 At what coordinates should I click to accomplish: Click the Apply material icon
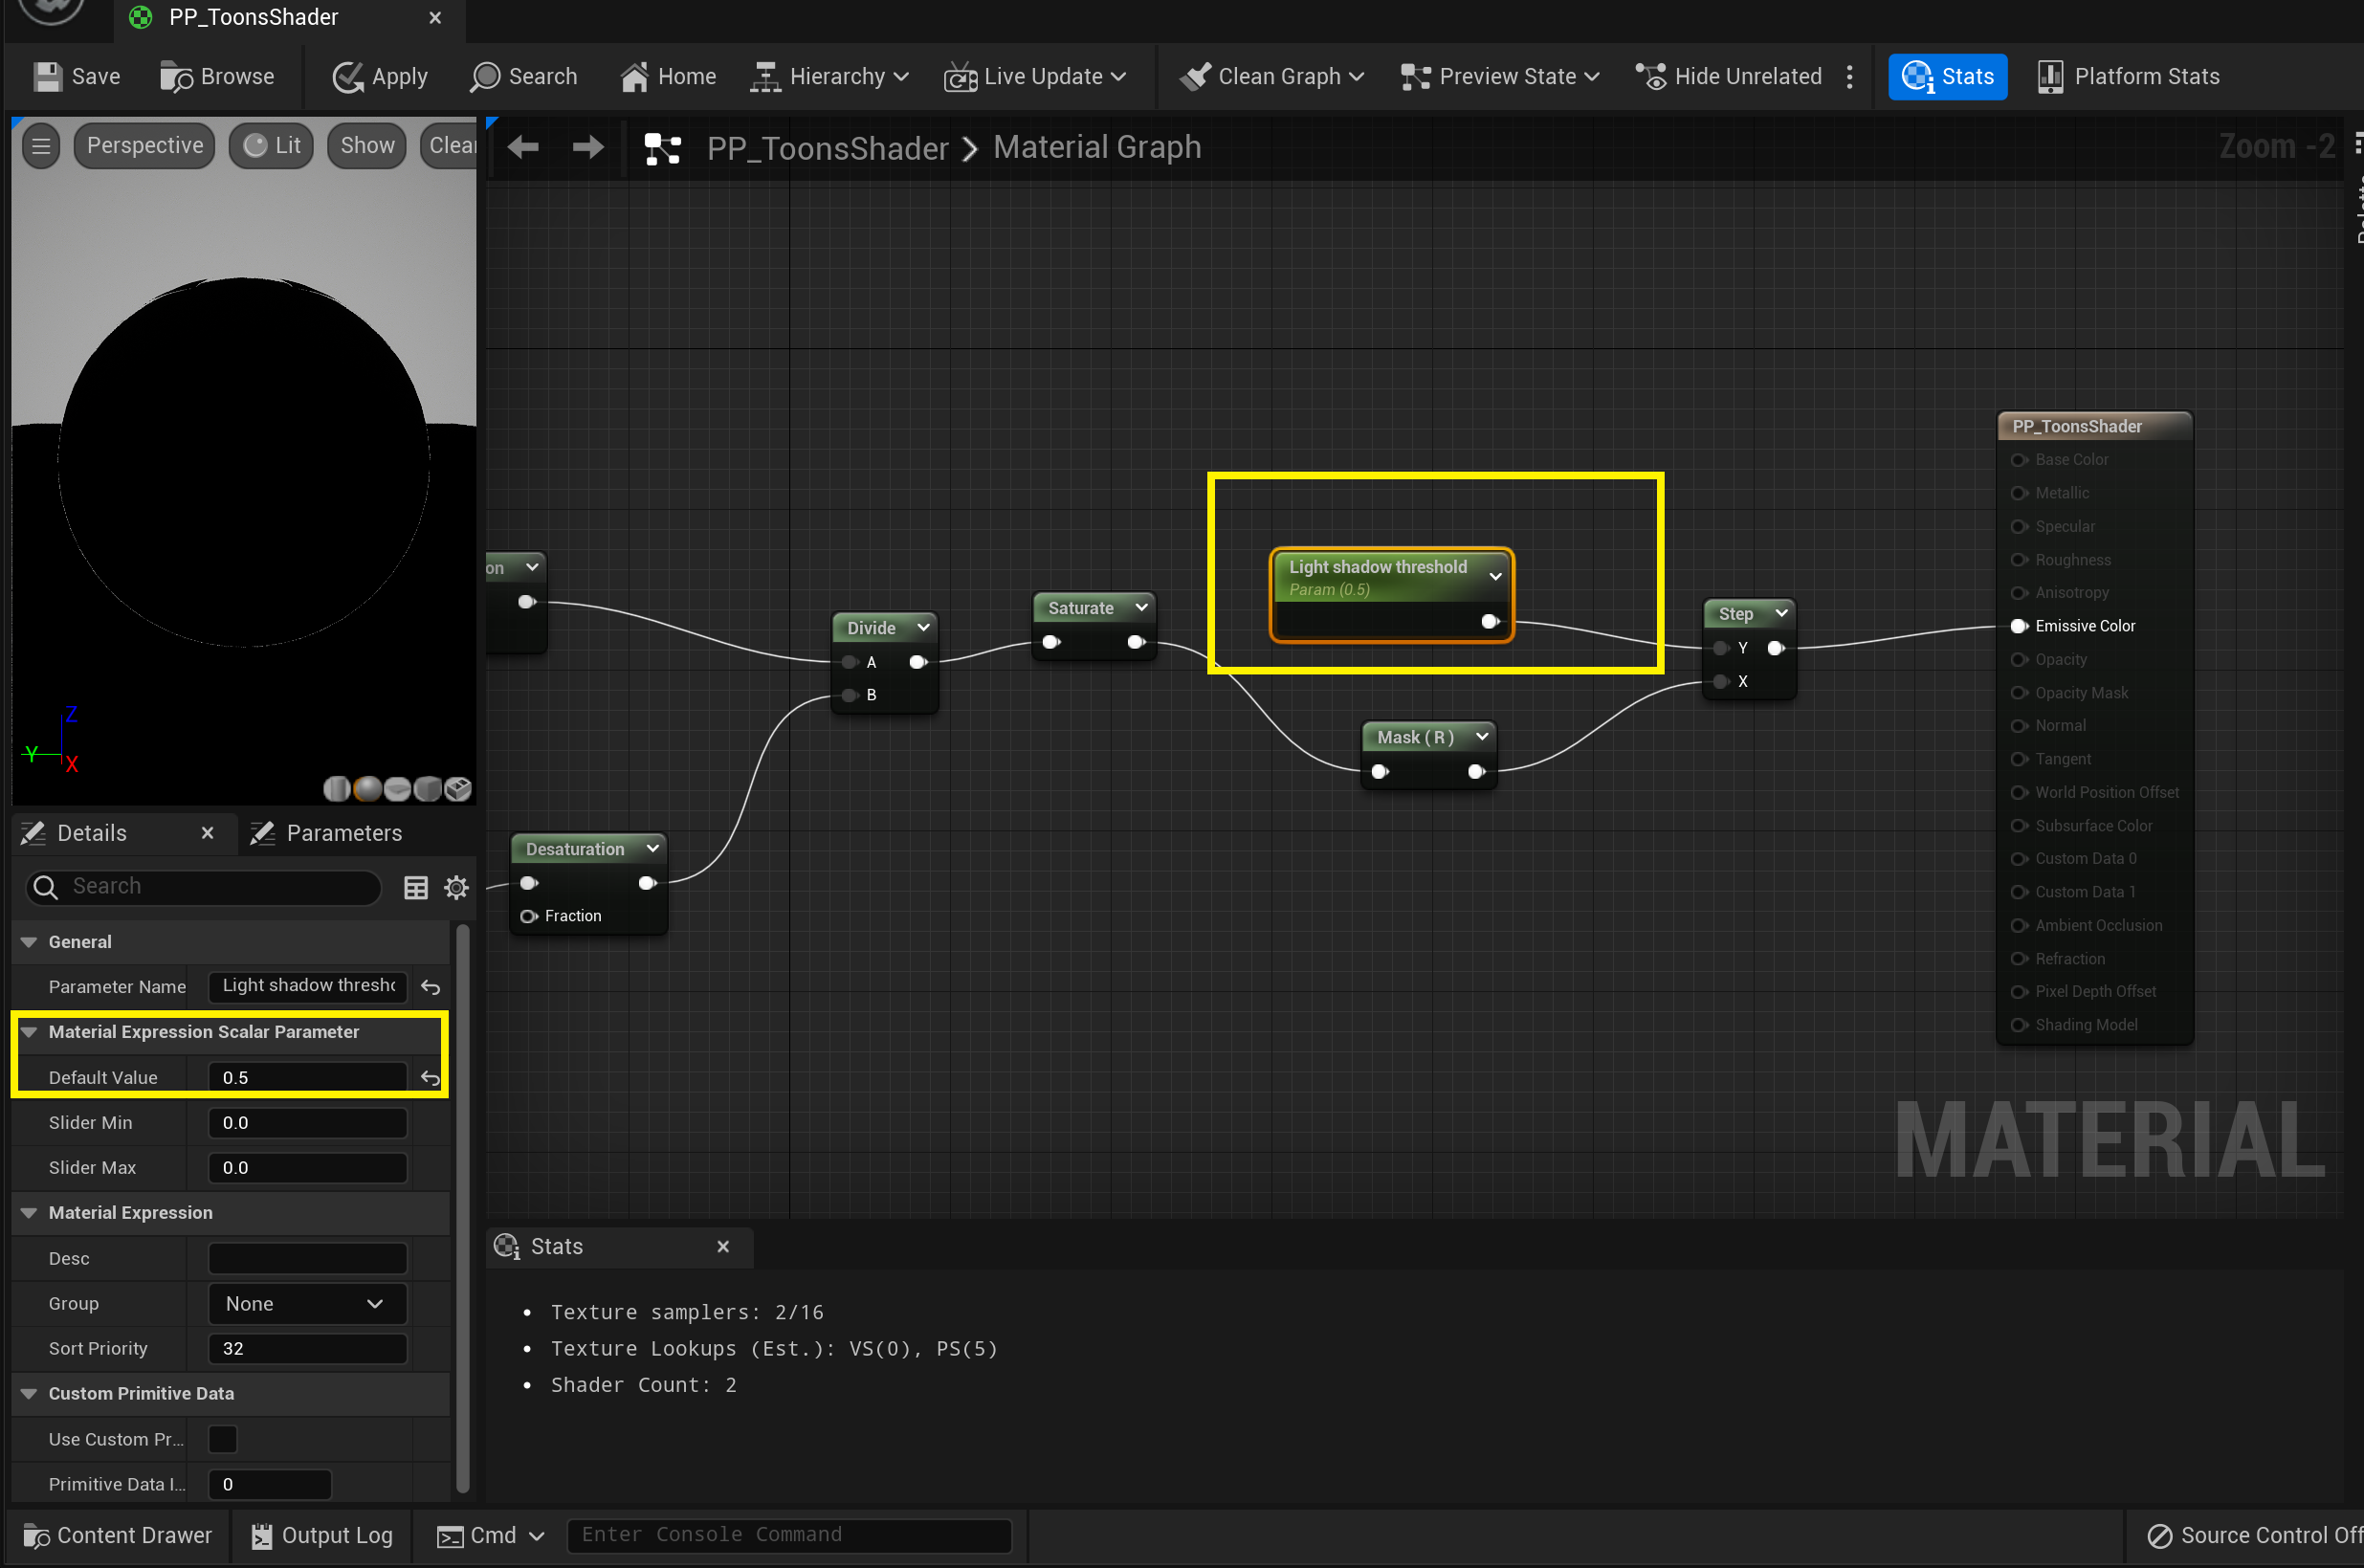(347, 77)
